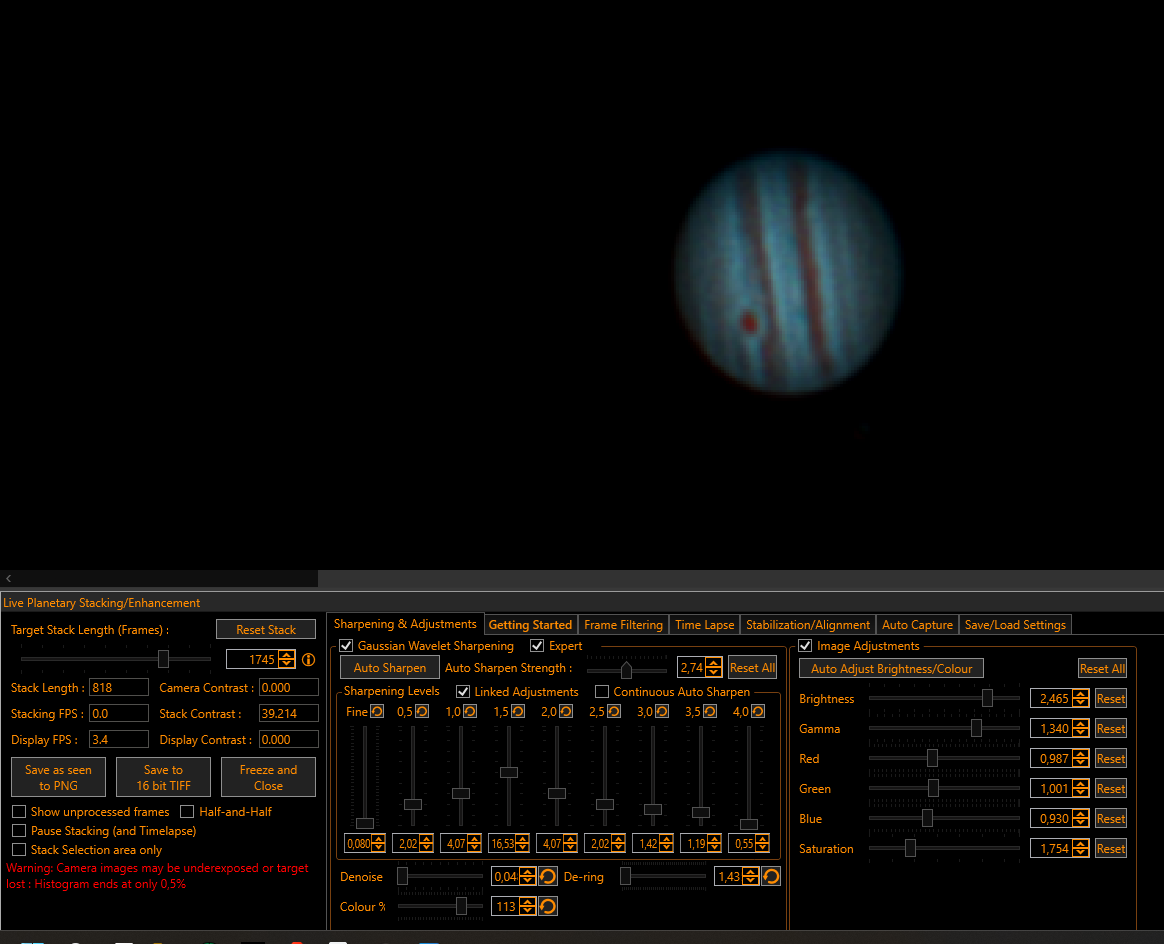Reset the Fine sharpening level icon

click(x=377, y=712)
